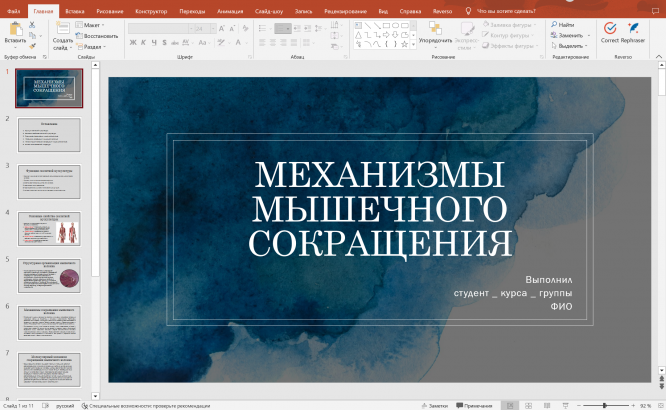Open the comments speech-bubble icon at top right
Image resolution: width=666 pixels, height=410 pixels.
coord(655,10)
